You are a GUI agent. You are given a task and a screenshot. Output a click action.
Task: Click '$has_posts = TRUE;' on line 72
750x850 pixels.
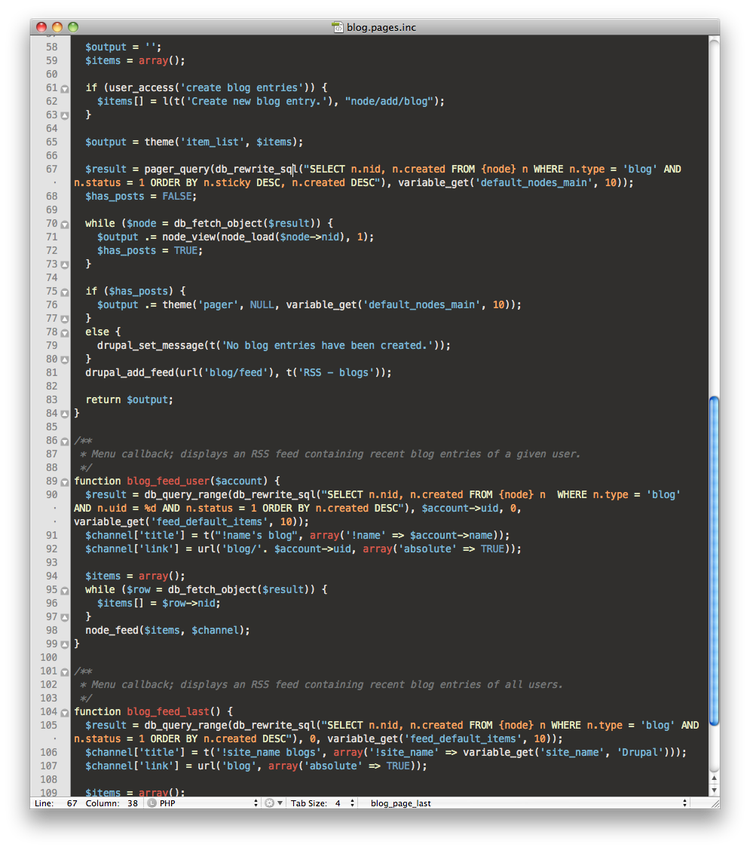pyautogui.click(x=150, y=250)
